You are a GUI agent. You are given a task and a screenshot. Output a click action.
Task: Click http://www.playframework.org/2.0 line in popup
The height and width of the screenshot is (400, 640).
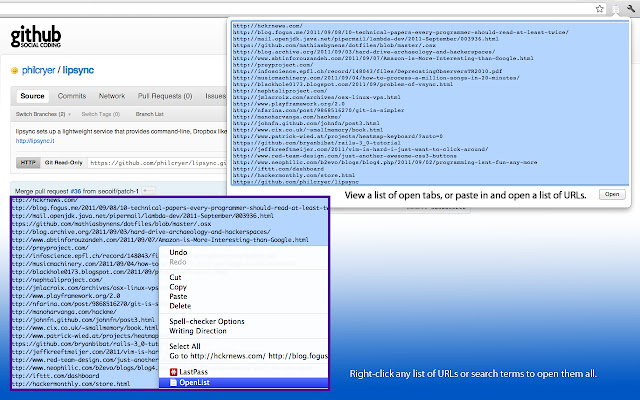(289, 104)
